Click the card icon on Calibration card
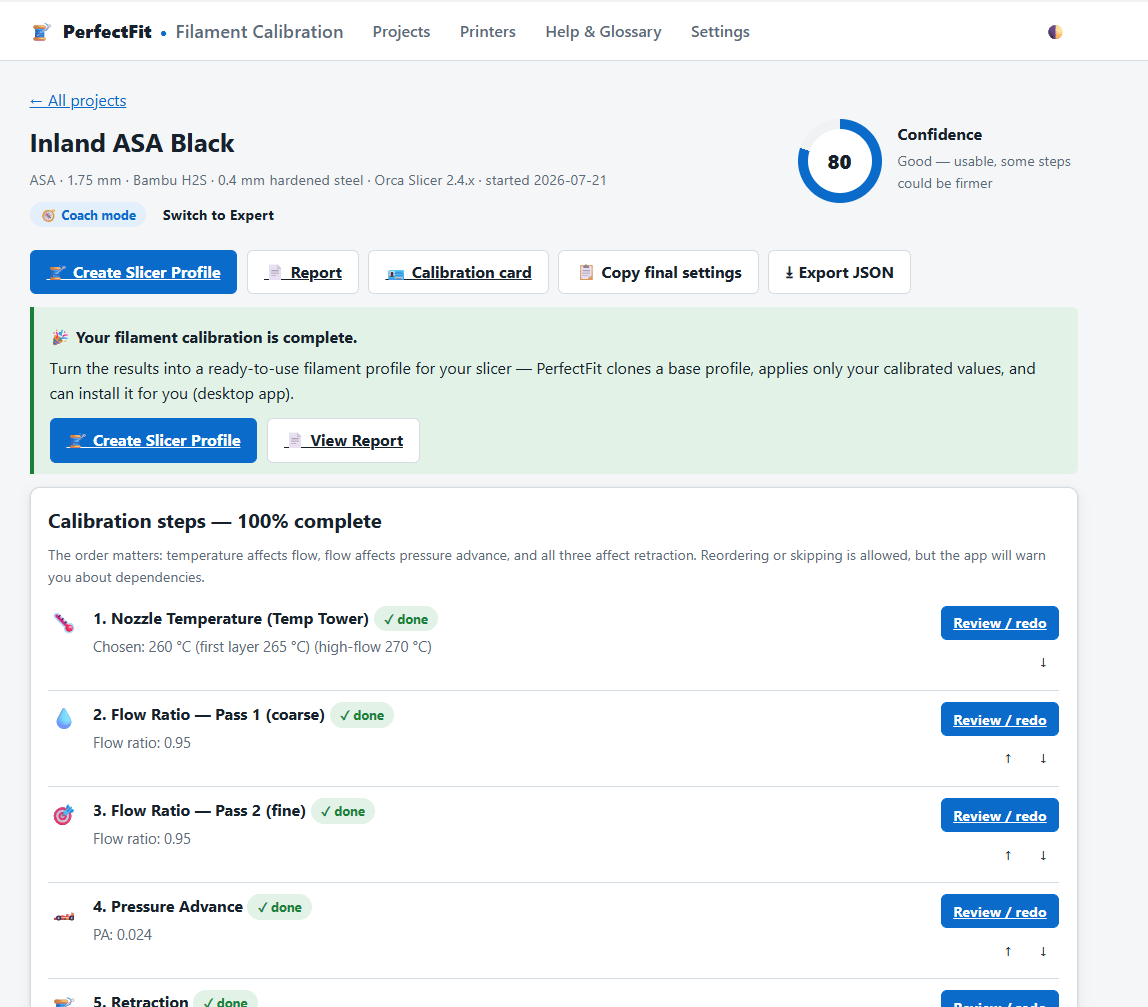The height and width of the screenshot is (1007, 1148). (395, 274)
